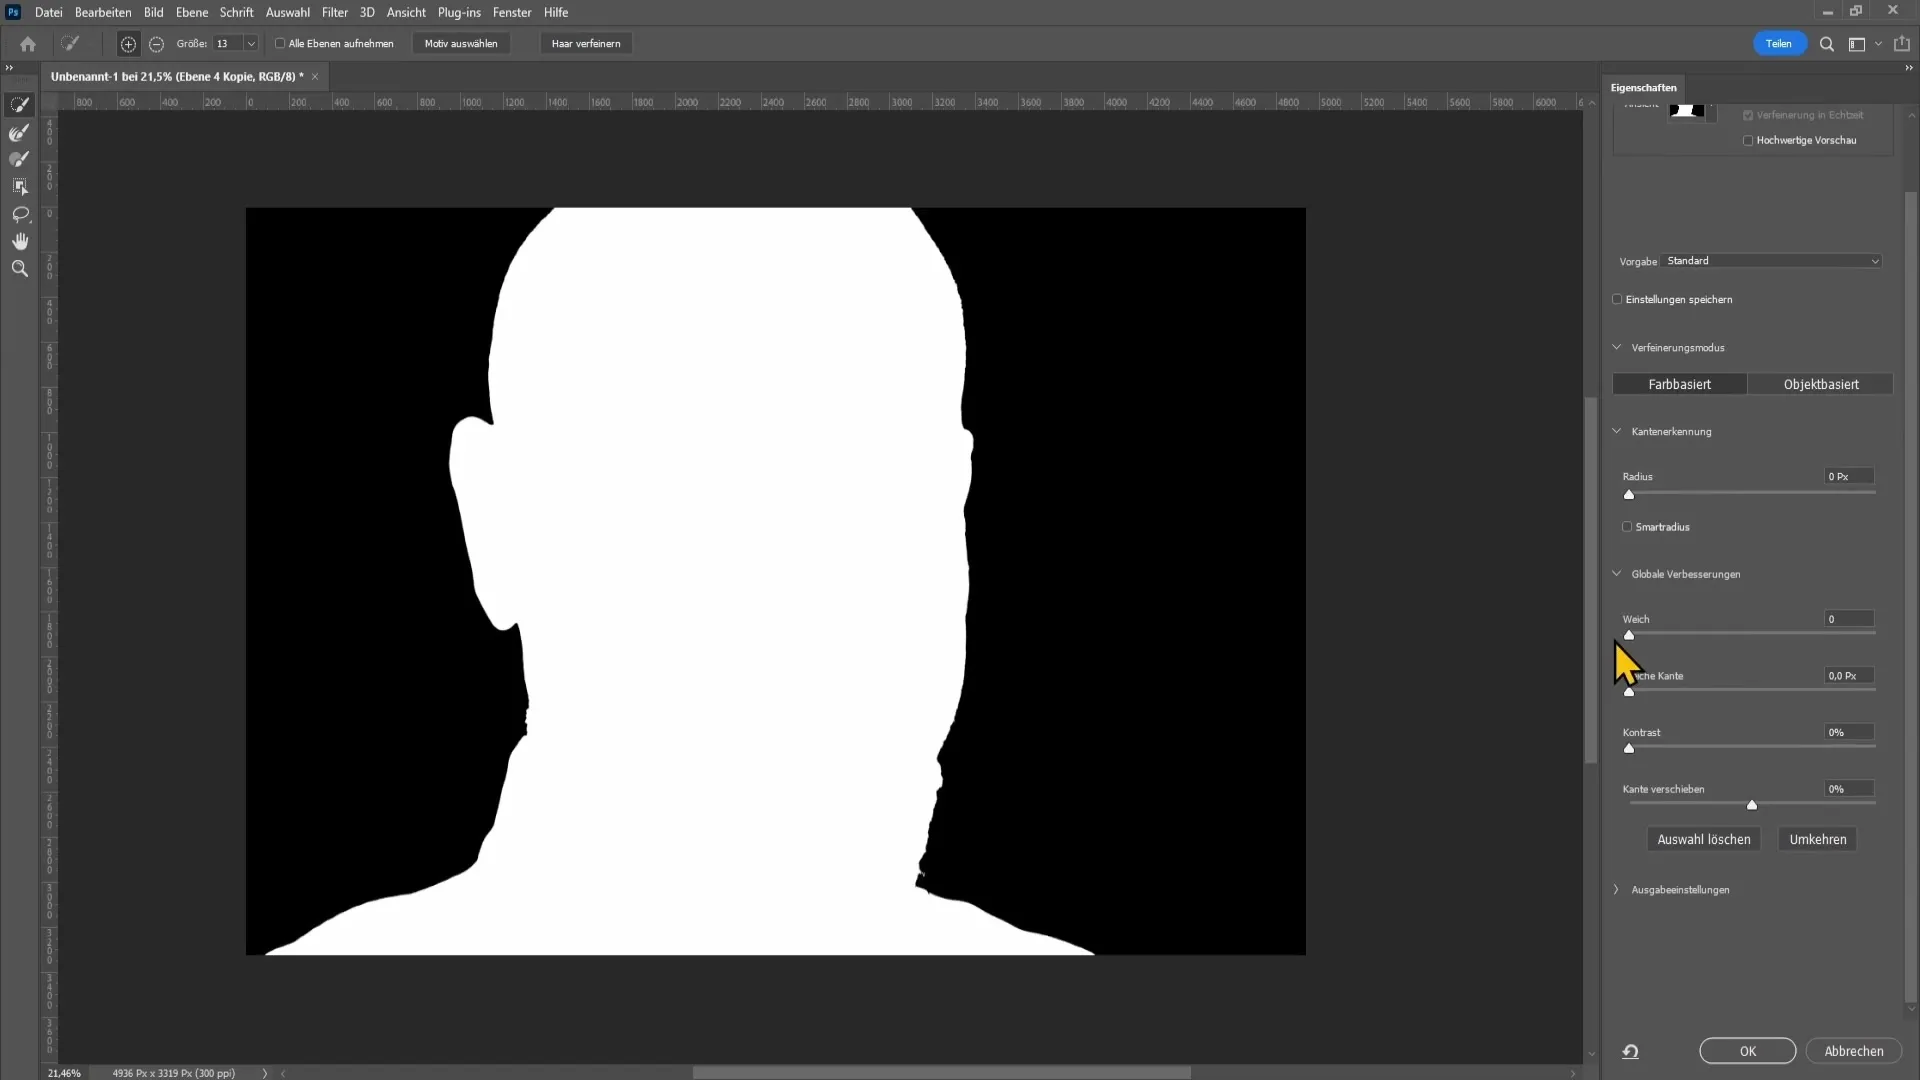
Task: Confirm with the OK button
Action: pos(1748,1051)
